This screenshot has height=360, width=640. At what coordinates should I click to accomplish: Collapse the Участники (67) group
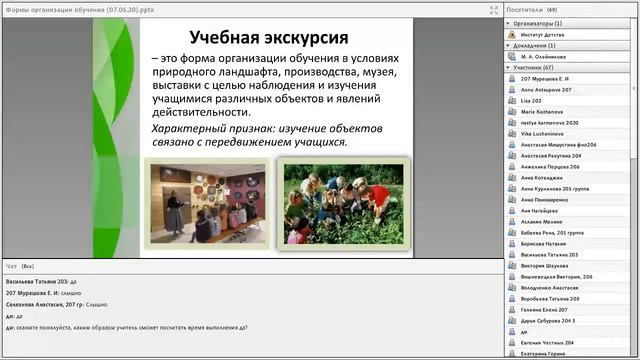(508, 68)
